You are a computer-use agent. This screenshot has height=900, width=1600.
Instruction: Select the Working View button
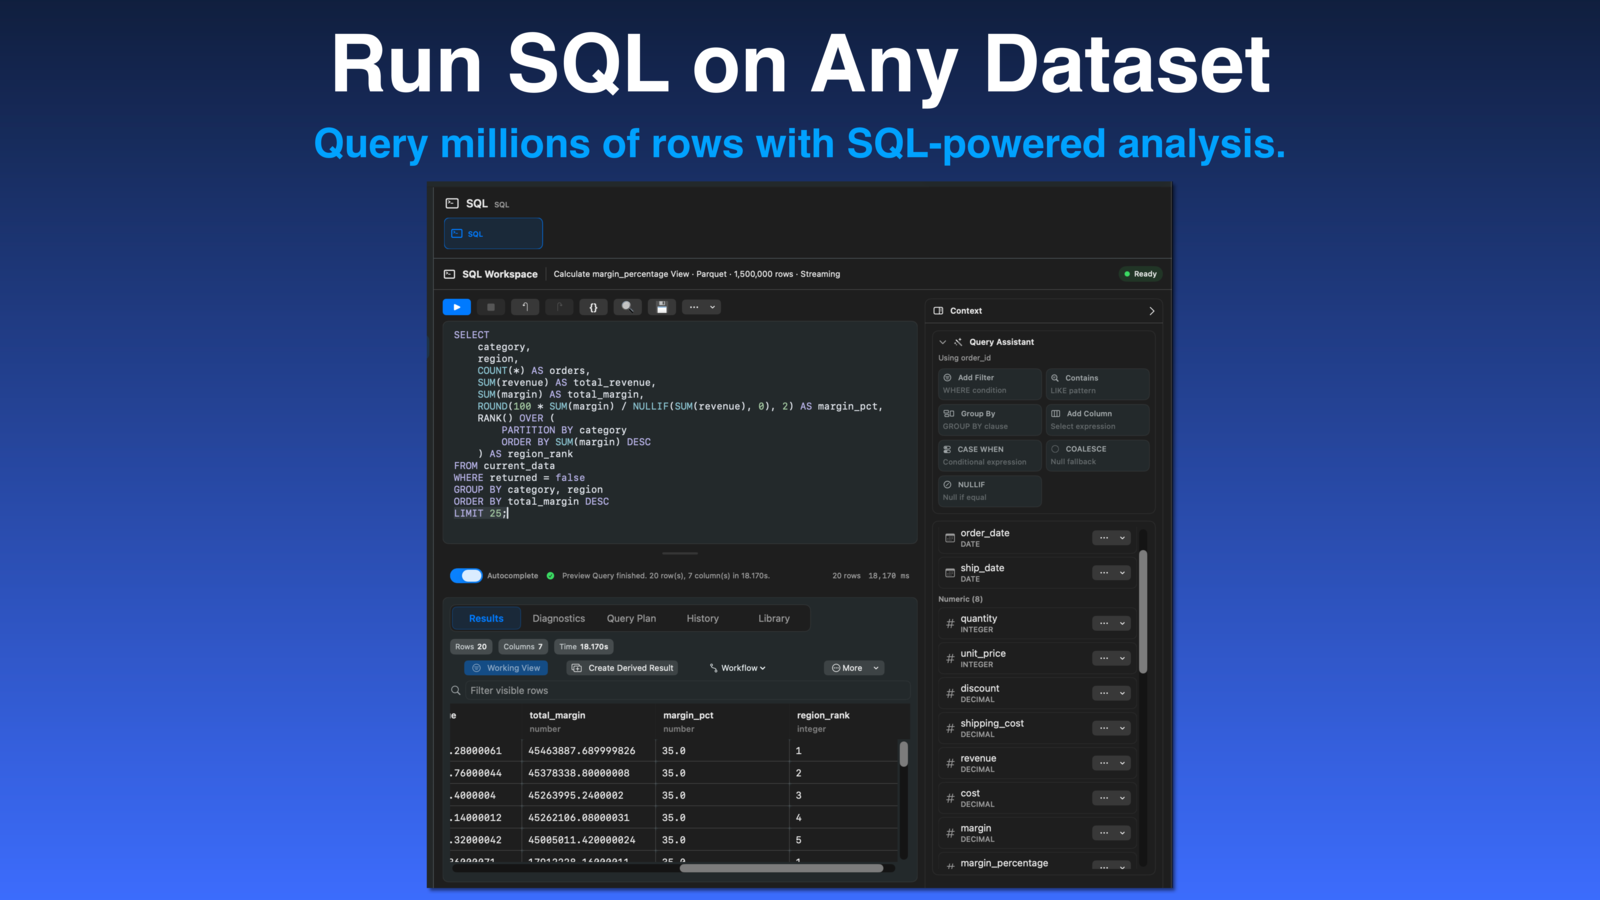coord(506,668)
